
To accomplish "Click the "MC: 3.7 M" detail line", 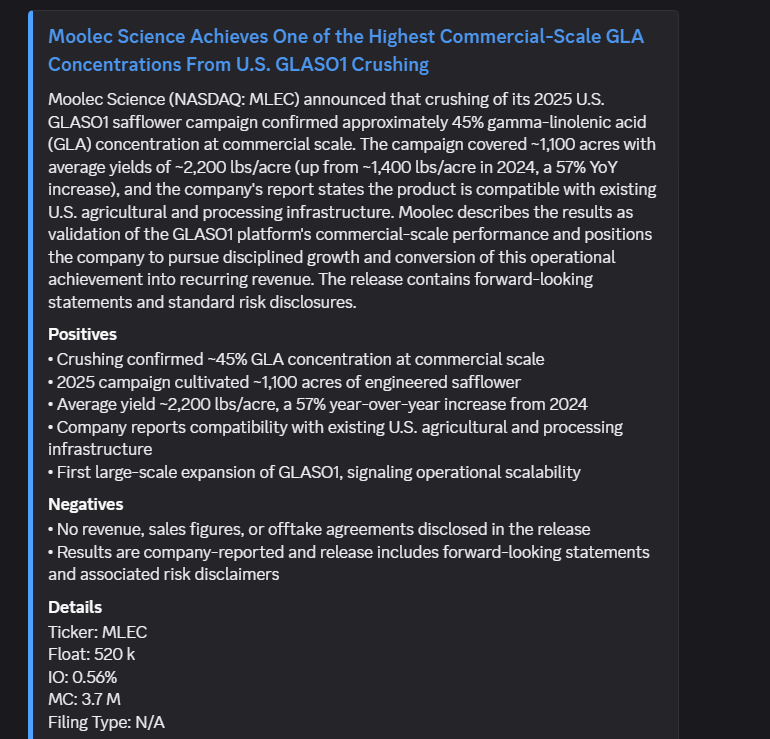I will (x=84, y=699).
